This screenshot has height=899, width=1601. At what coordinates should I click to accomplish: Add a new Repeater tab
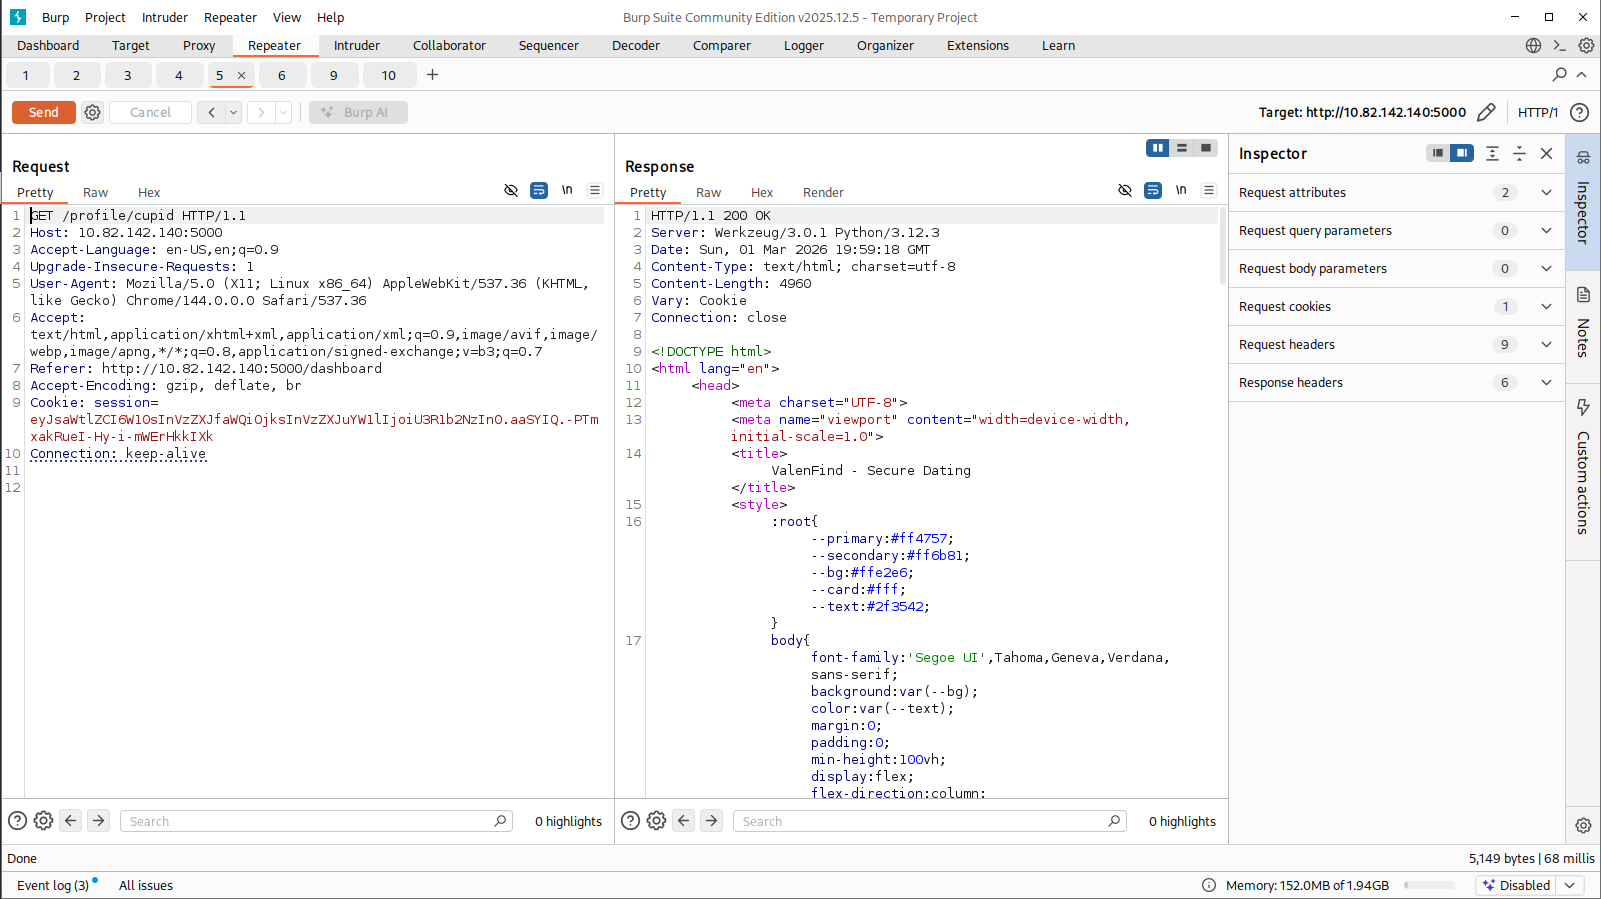[x=432, y=75]
